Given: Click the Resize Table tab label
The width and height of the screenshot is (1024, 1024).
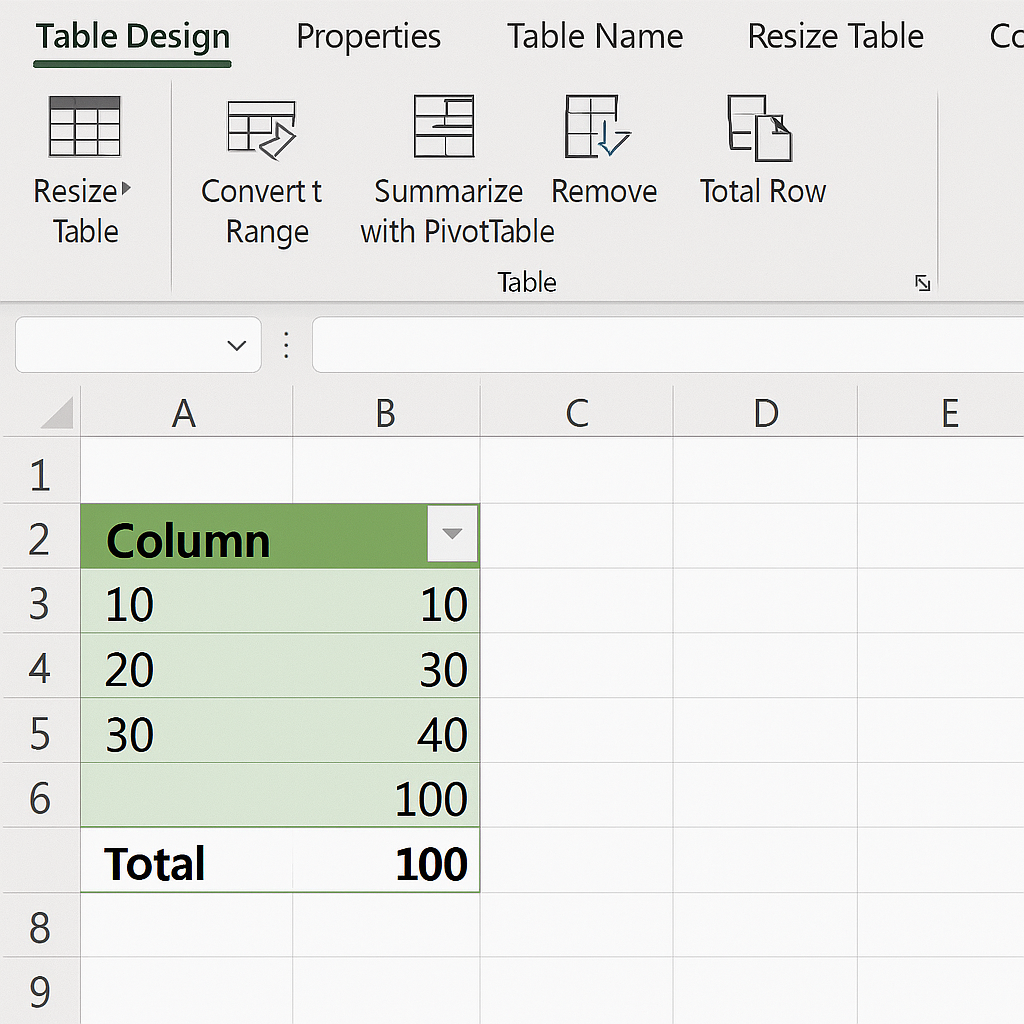Looking at the screenshot, I should point(835,36).
